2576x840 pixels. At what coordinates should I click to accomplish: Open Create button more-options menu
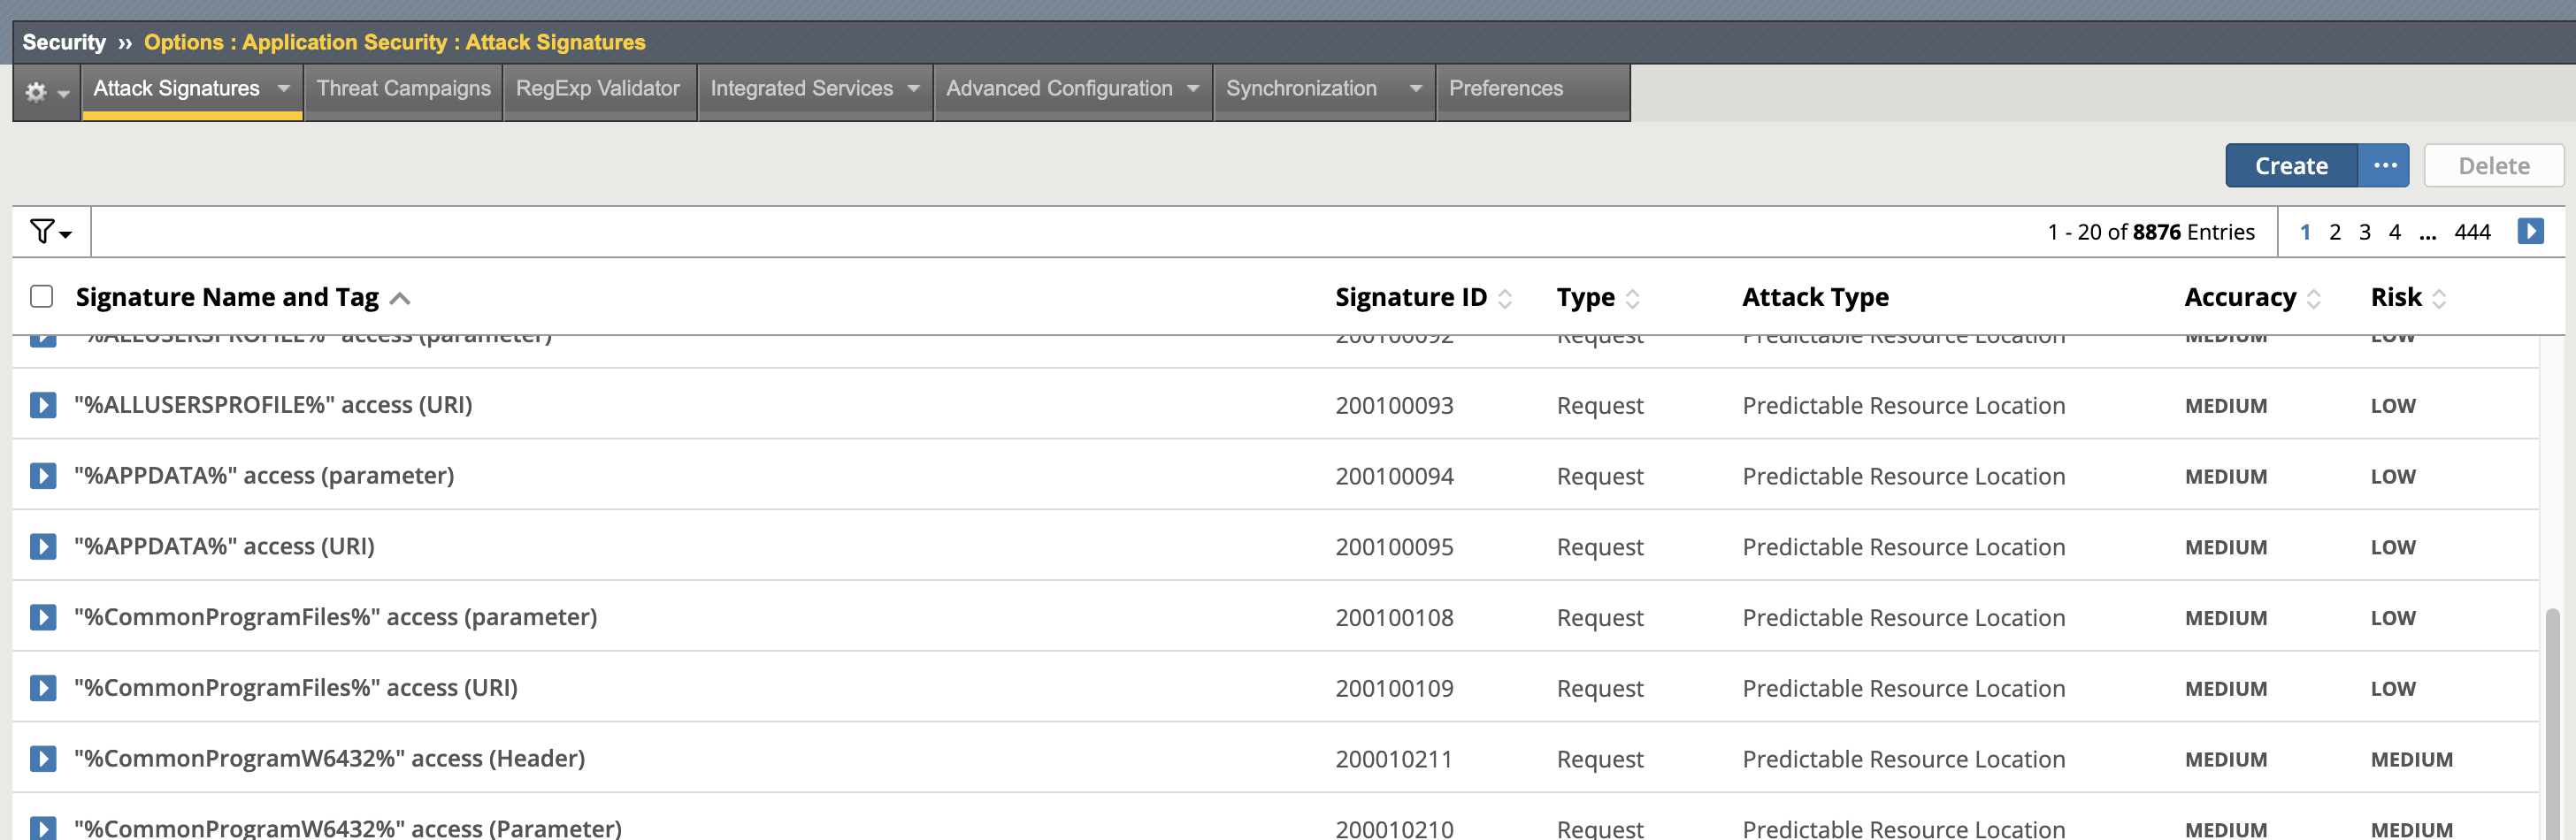point(2384,166)
